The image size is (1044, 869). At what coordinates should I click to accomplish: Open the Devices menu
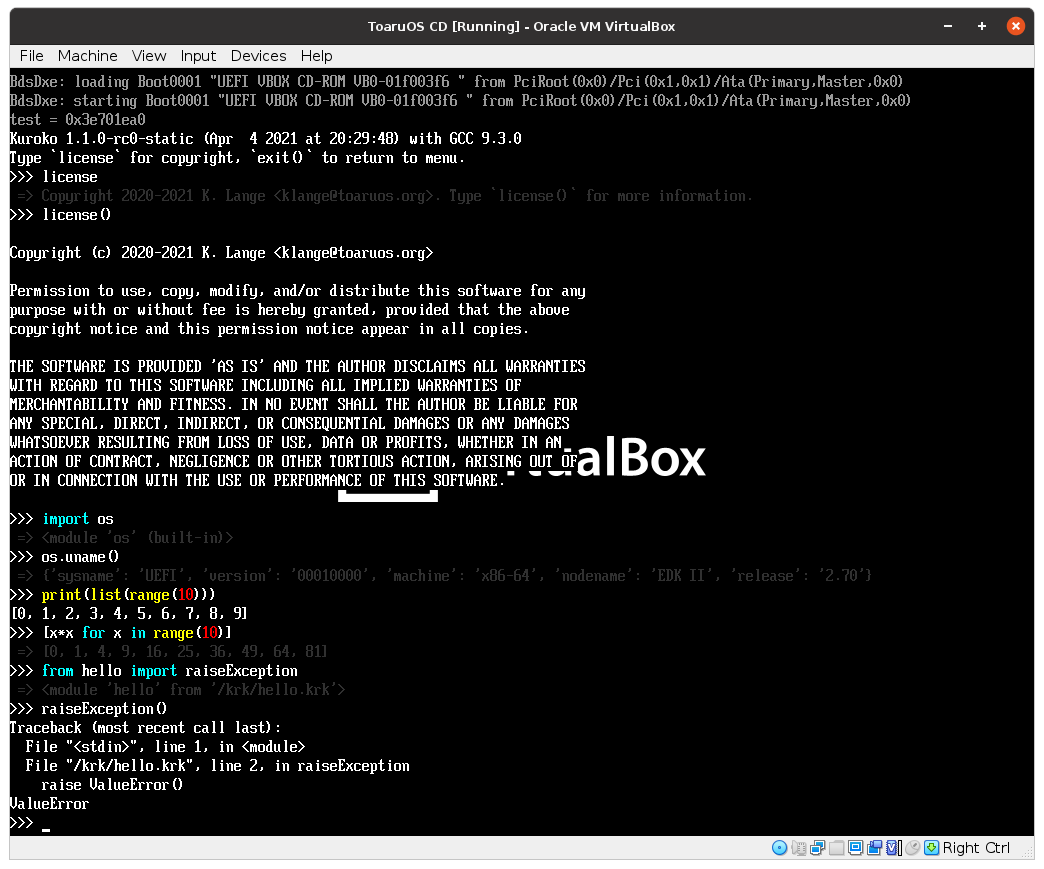pos(258,56)
